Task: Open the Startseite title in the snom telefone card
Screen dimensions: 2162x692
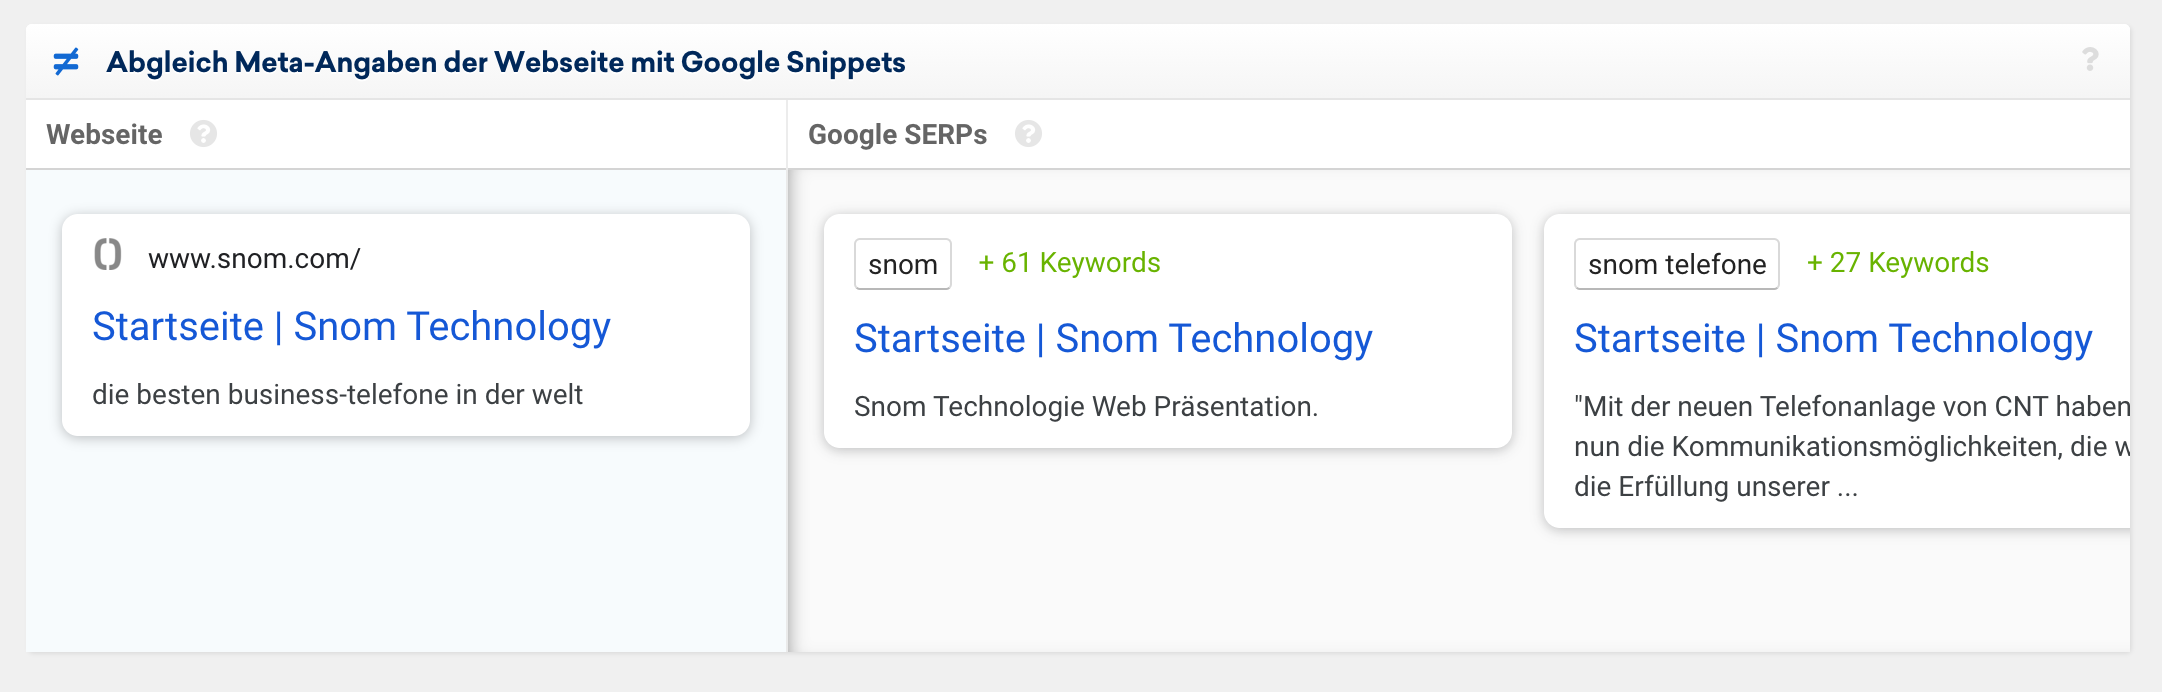Action: (x=1833, y=339)
